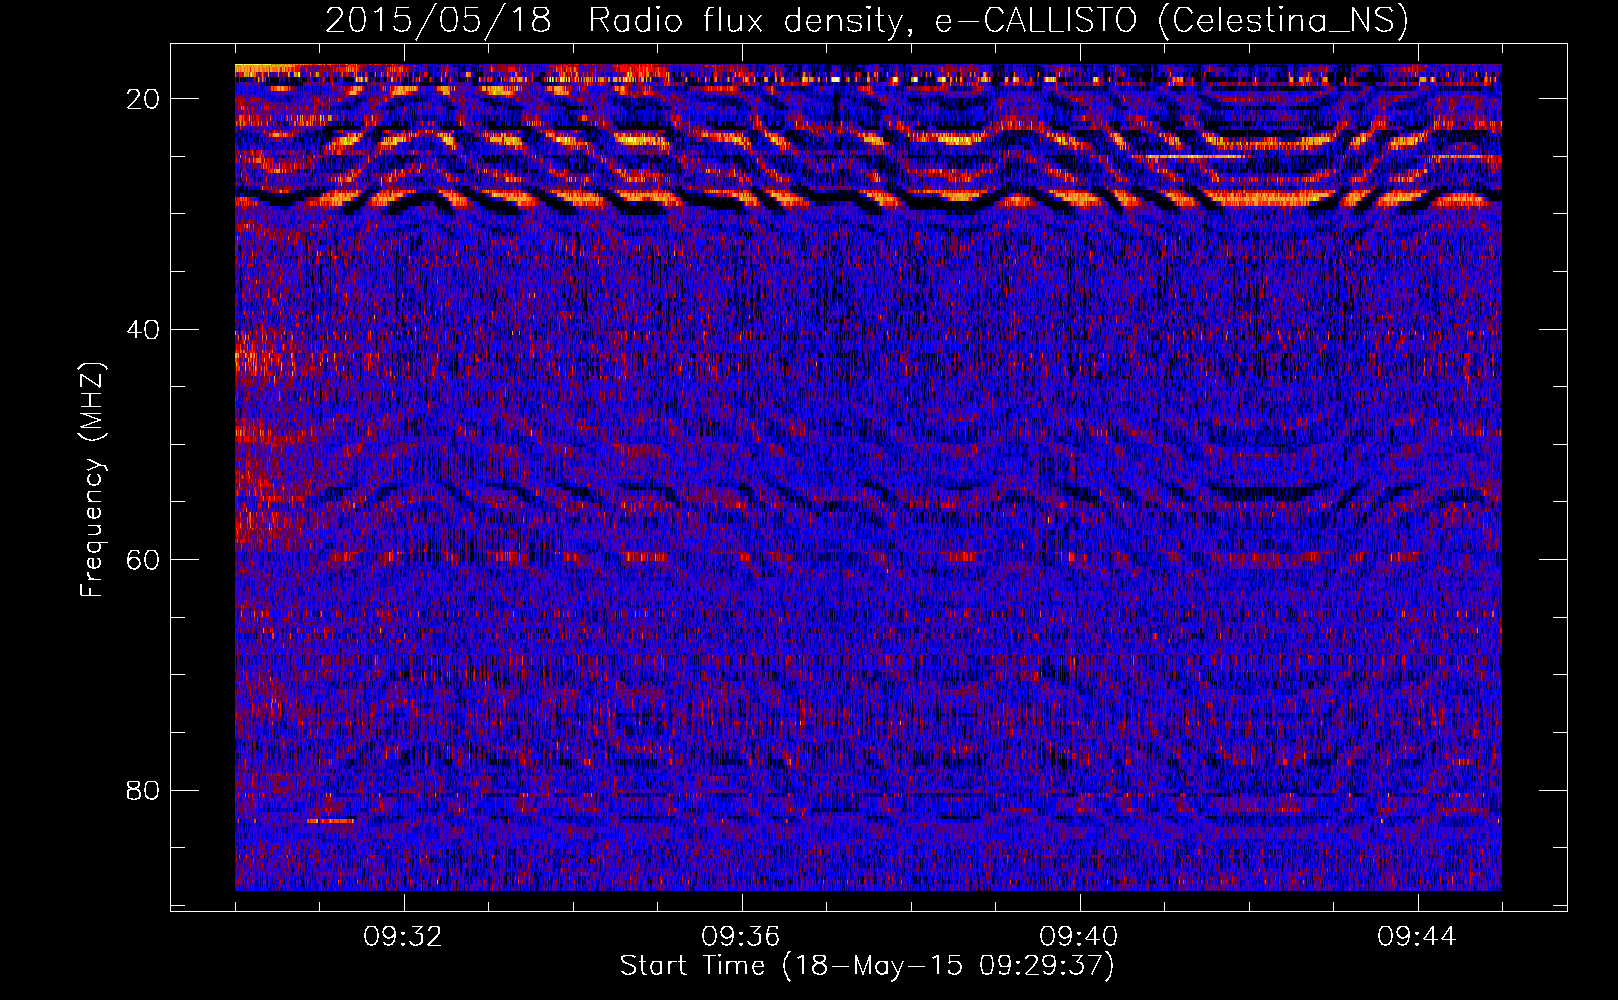Viewport: 1618px width, 1000px height.
Task: Click the 09:40 time tick label
Action: coord(1079,937)
